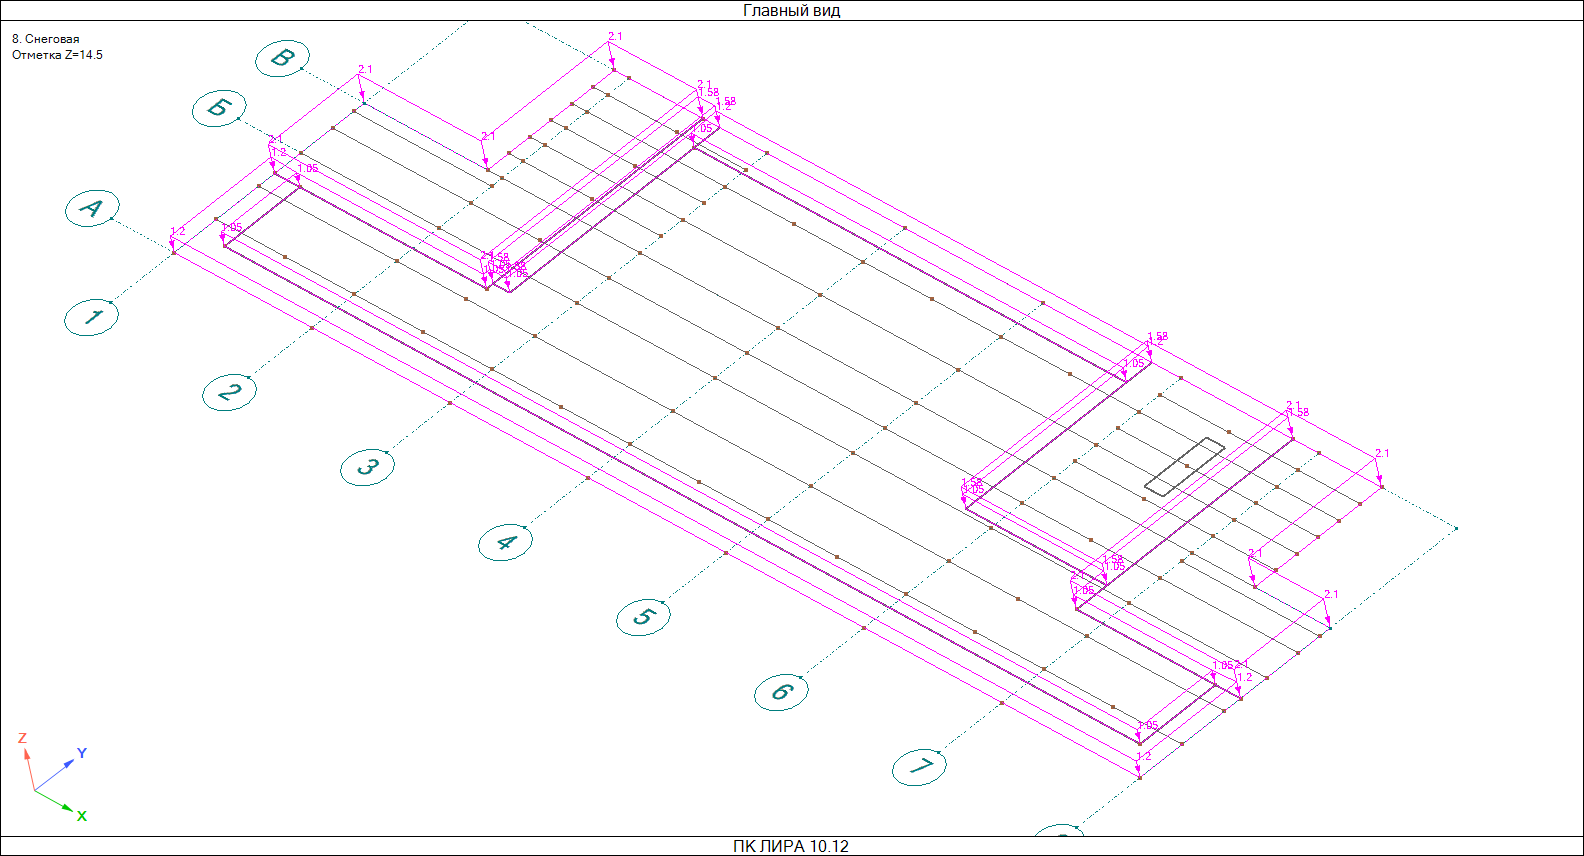Click grid axis marker 6
The height and width of the screenshot is (856, 1584).
[781, 692]
